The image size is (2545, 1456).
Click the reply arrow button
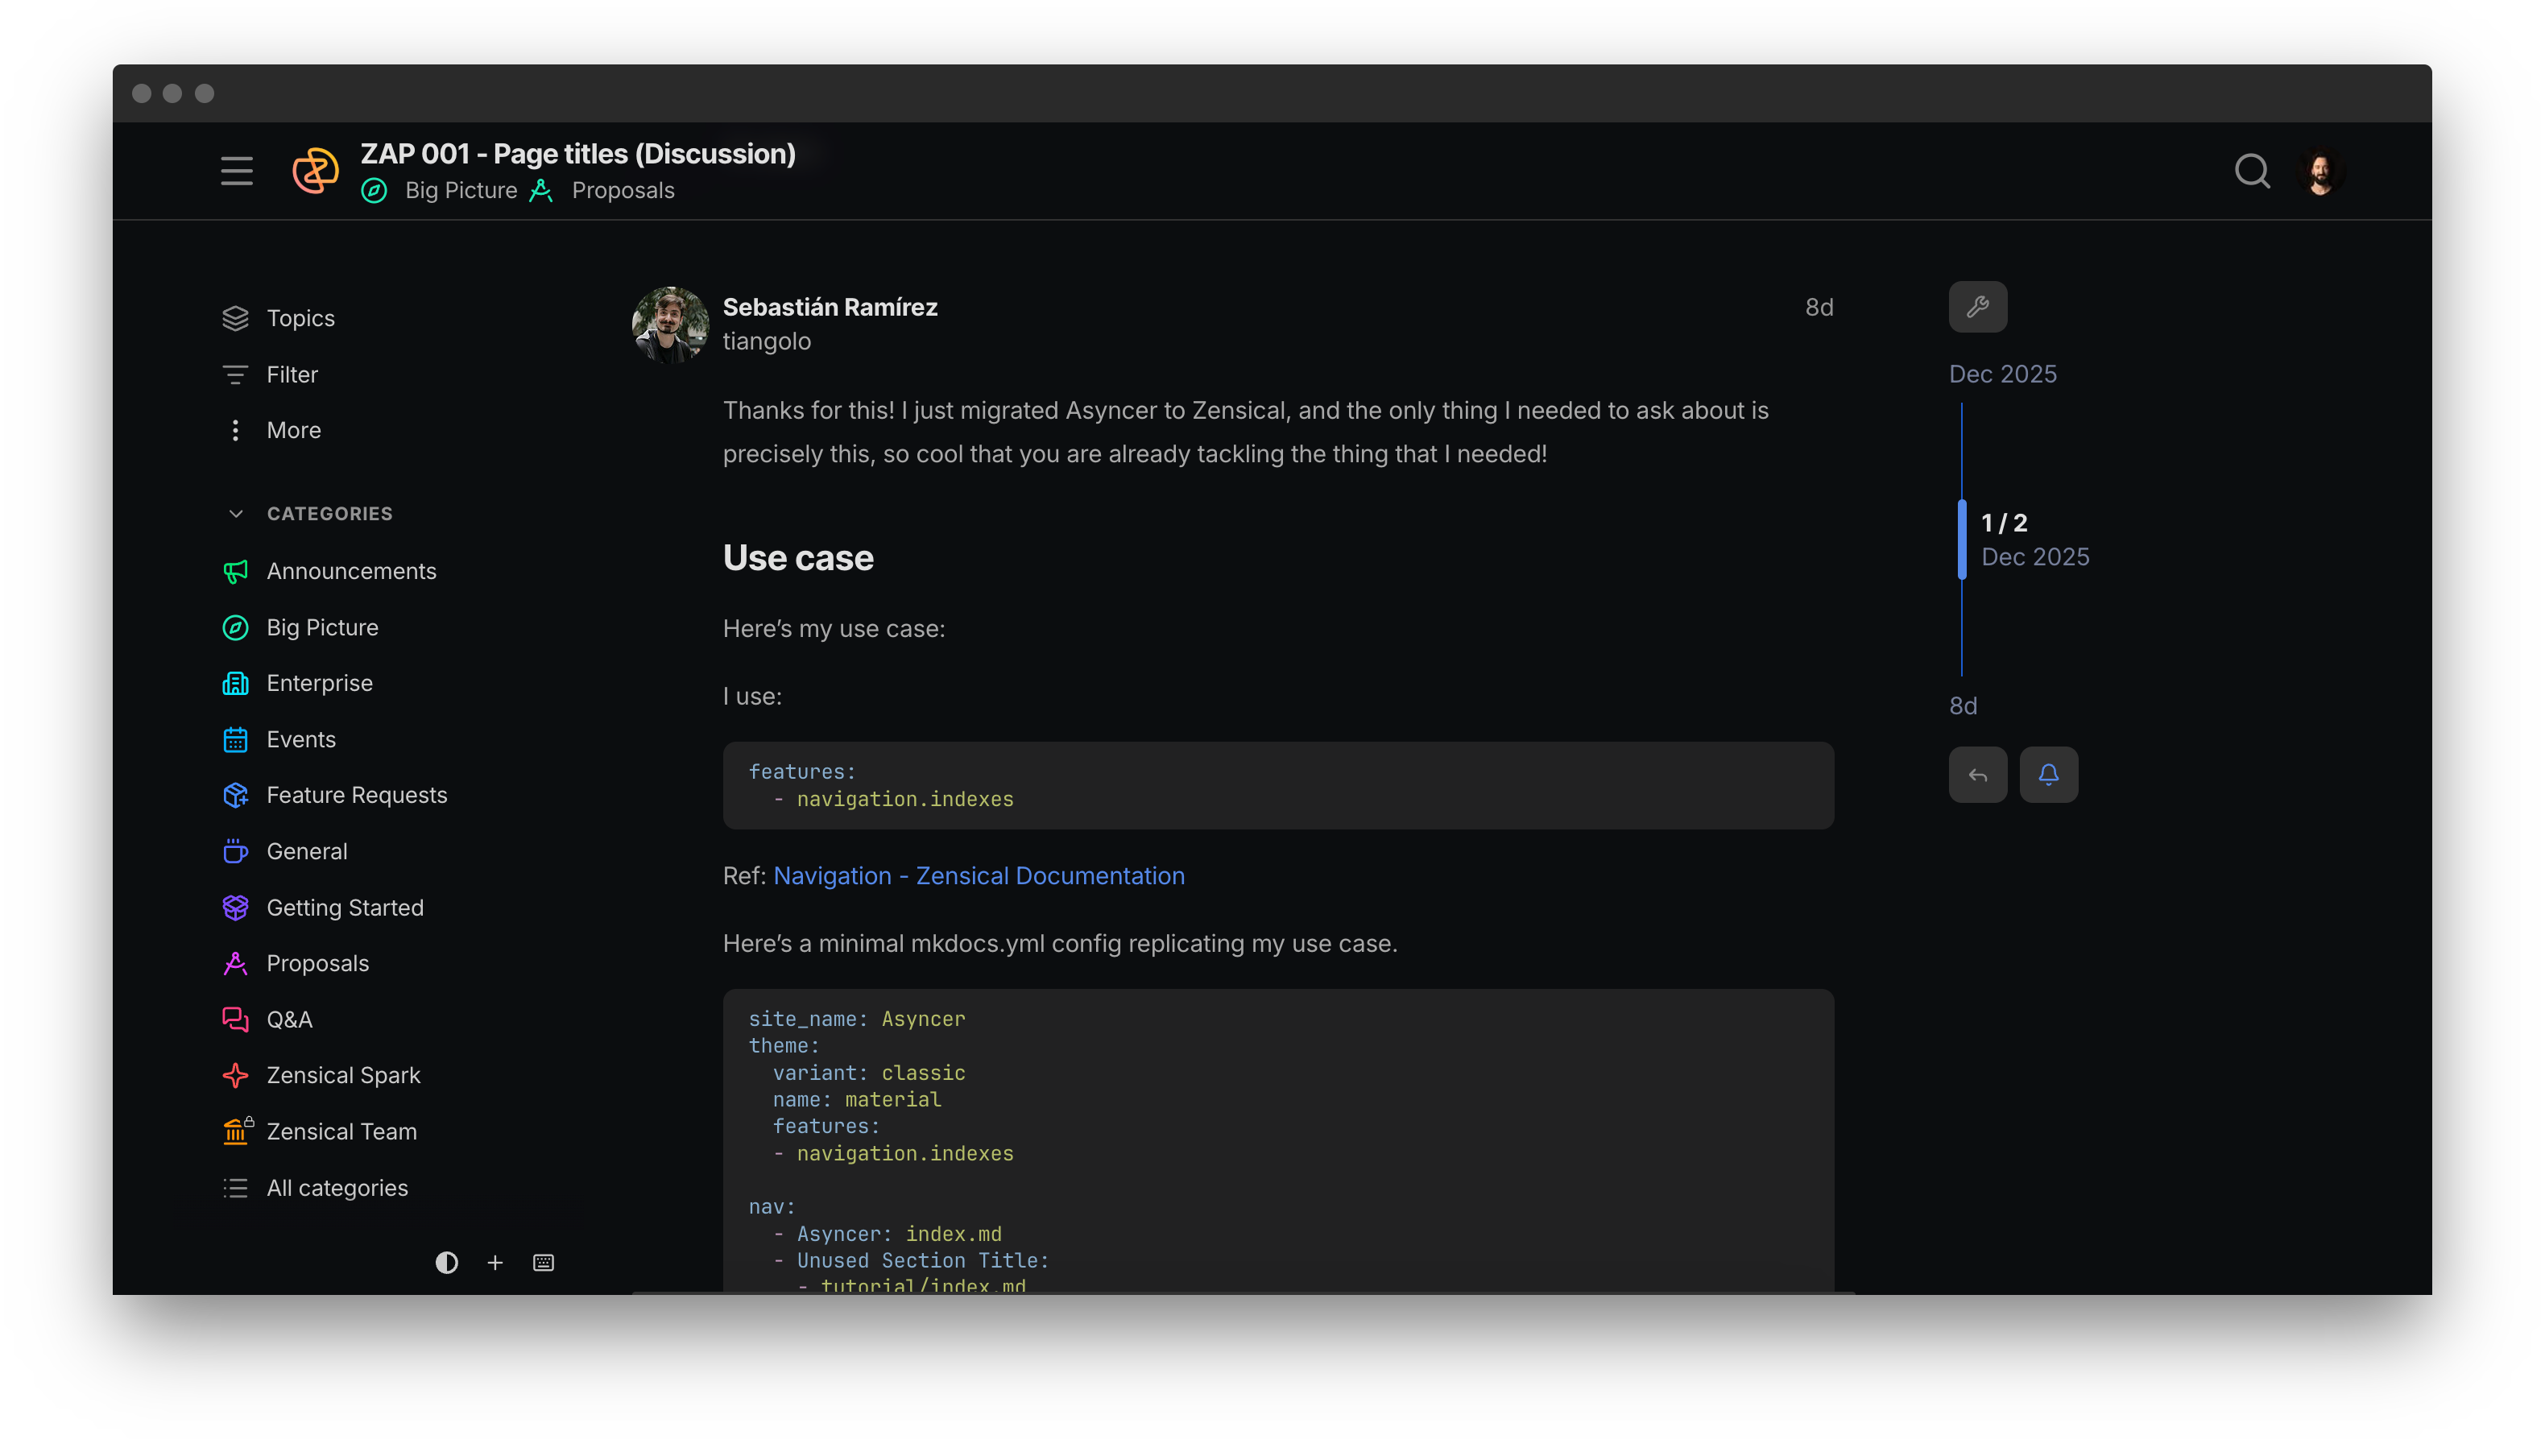tap(1977, 775)
